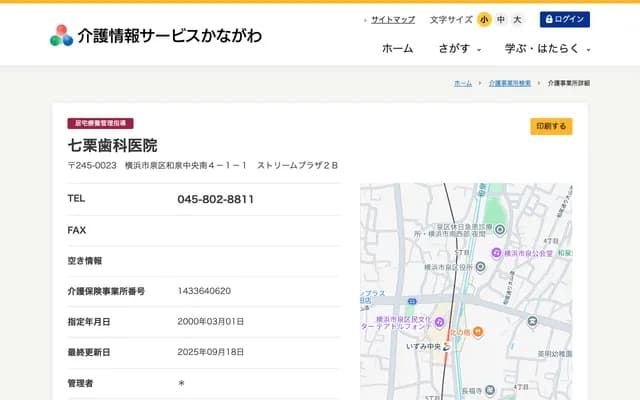The width and height of the screenshot is (640, 400).
Task: Expand the さがす dropdown menu
Action: pyautogui.click(x=460, y=48)
